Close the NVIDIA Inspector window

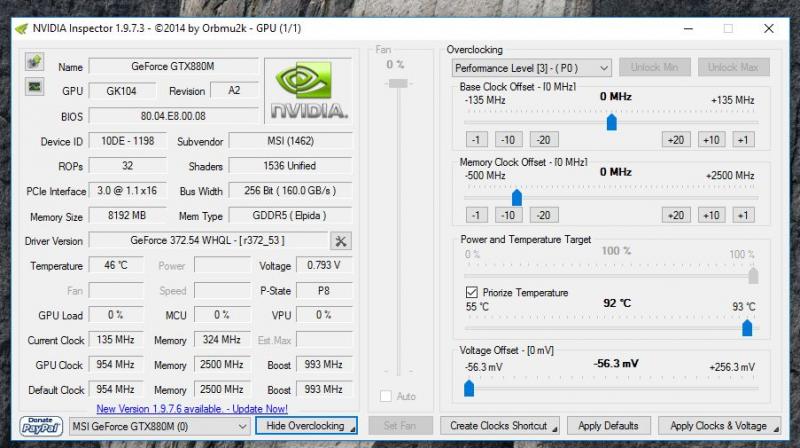tap(768, 29)
